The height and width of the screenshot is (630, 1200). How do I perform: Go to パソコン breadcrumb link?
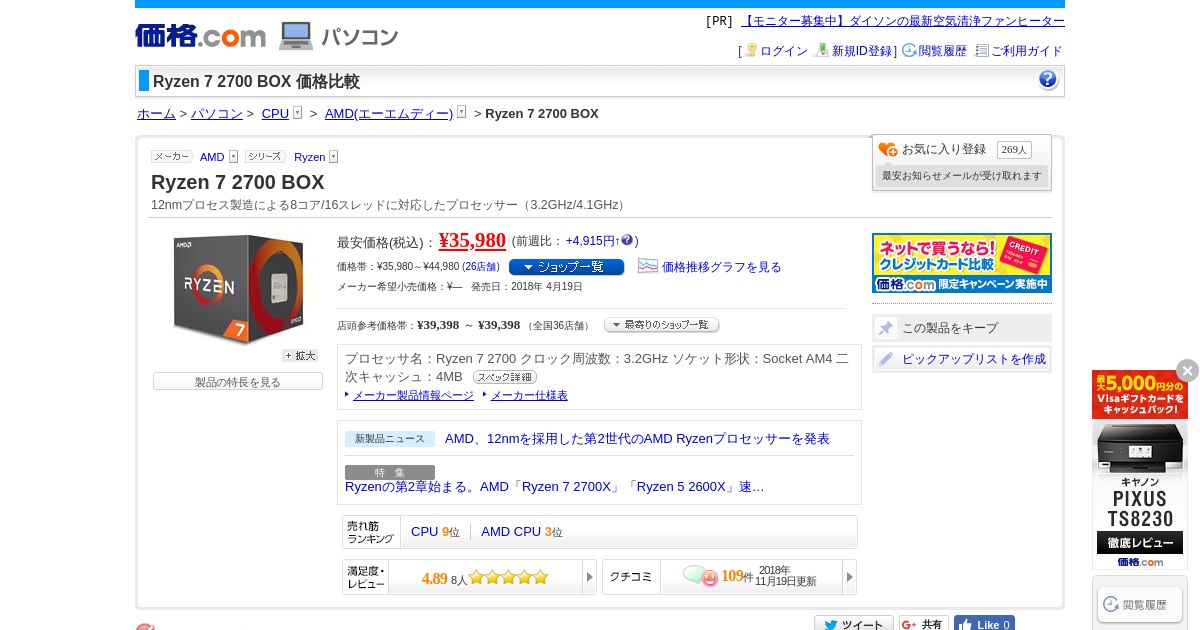(217, 114)
